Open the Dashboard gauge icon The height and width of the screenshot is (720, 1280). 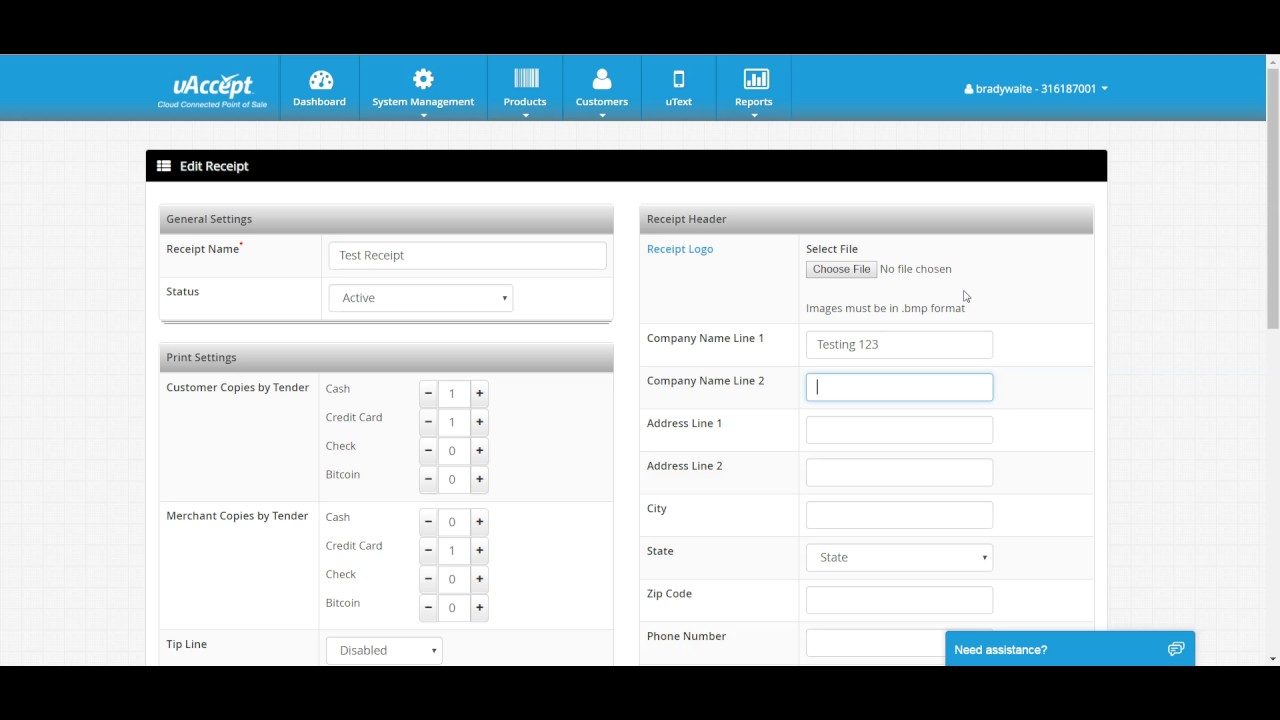(x=320, y=80)
